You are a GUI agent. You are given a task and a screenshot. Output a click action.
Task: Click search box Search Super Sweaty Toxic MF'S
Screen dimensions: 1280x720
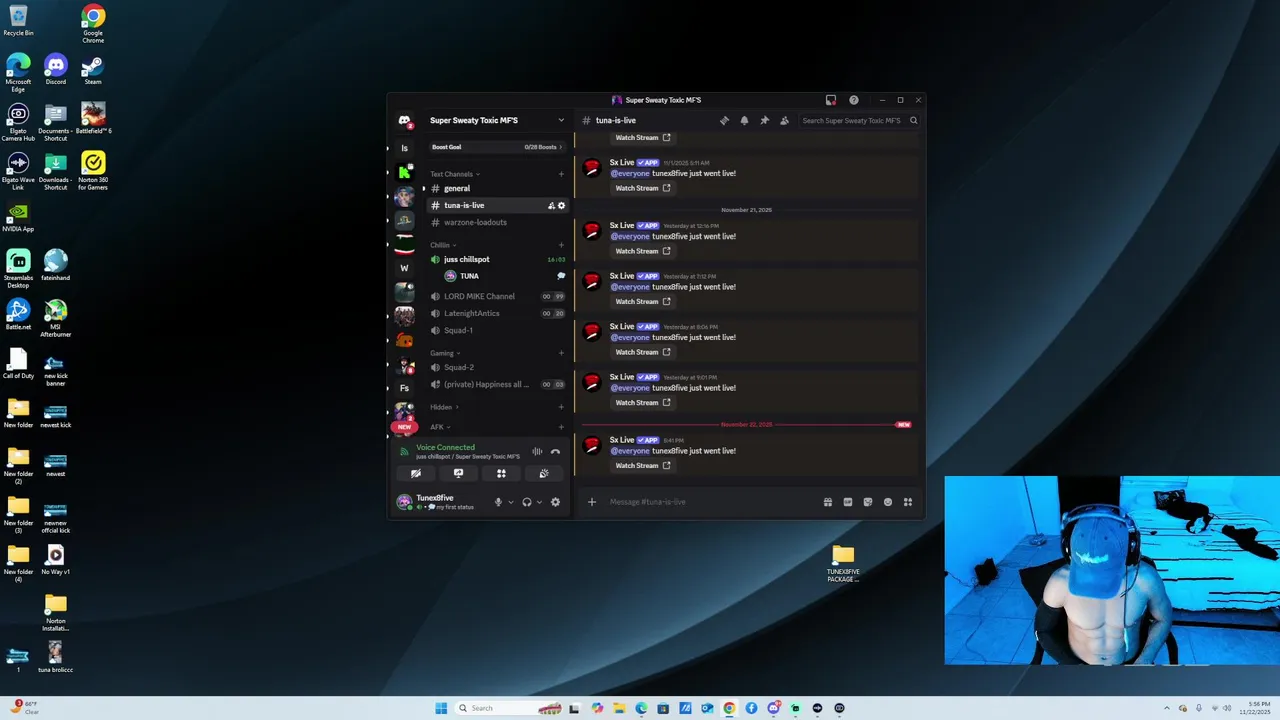tap(858, 120)
